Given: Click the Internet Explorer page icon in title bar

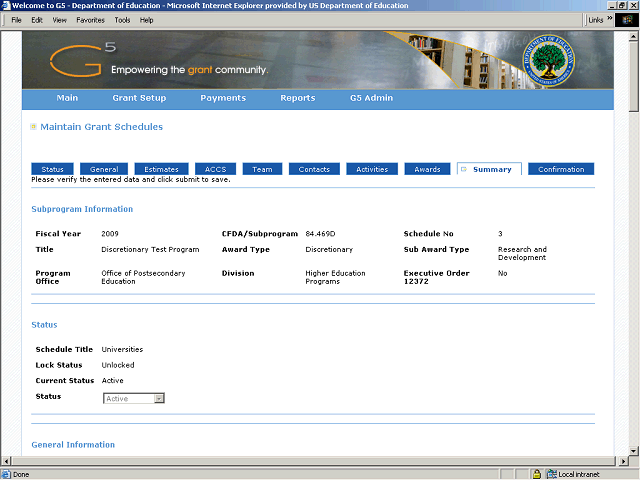Looking at the screenshot, I should (6, 5).
